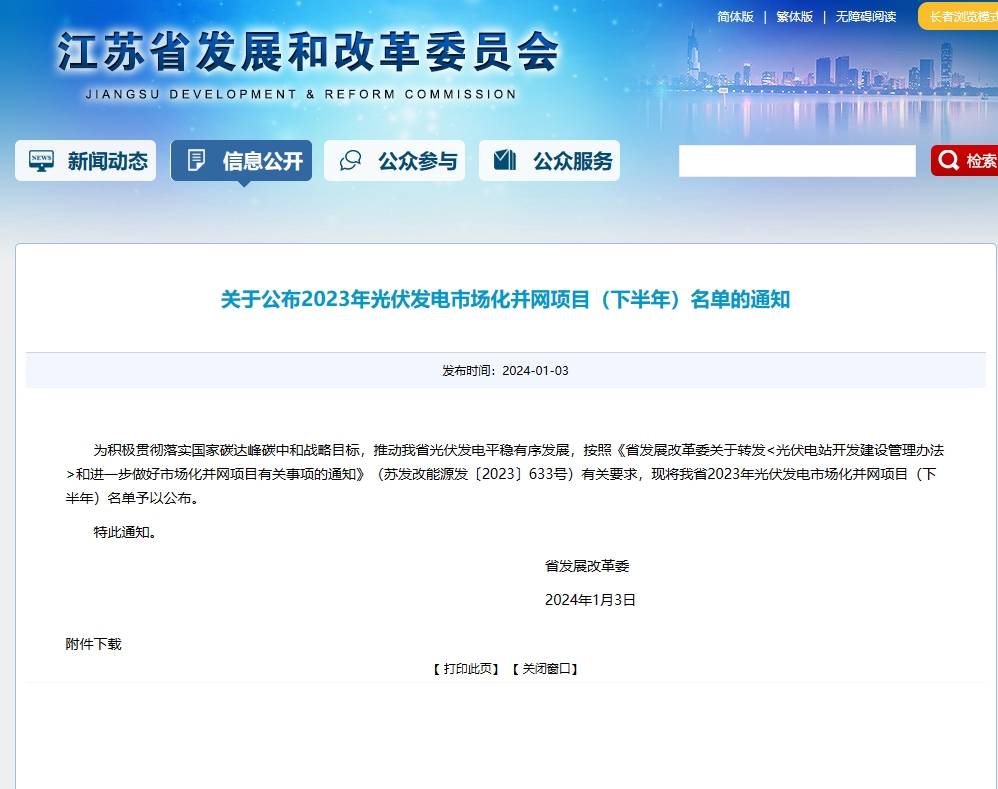Screen dimensions: 998x789
Task: Click the document icon beside 信息公开
Action: (x=197, y=161)
